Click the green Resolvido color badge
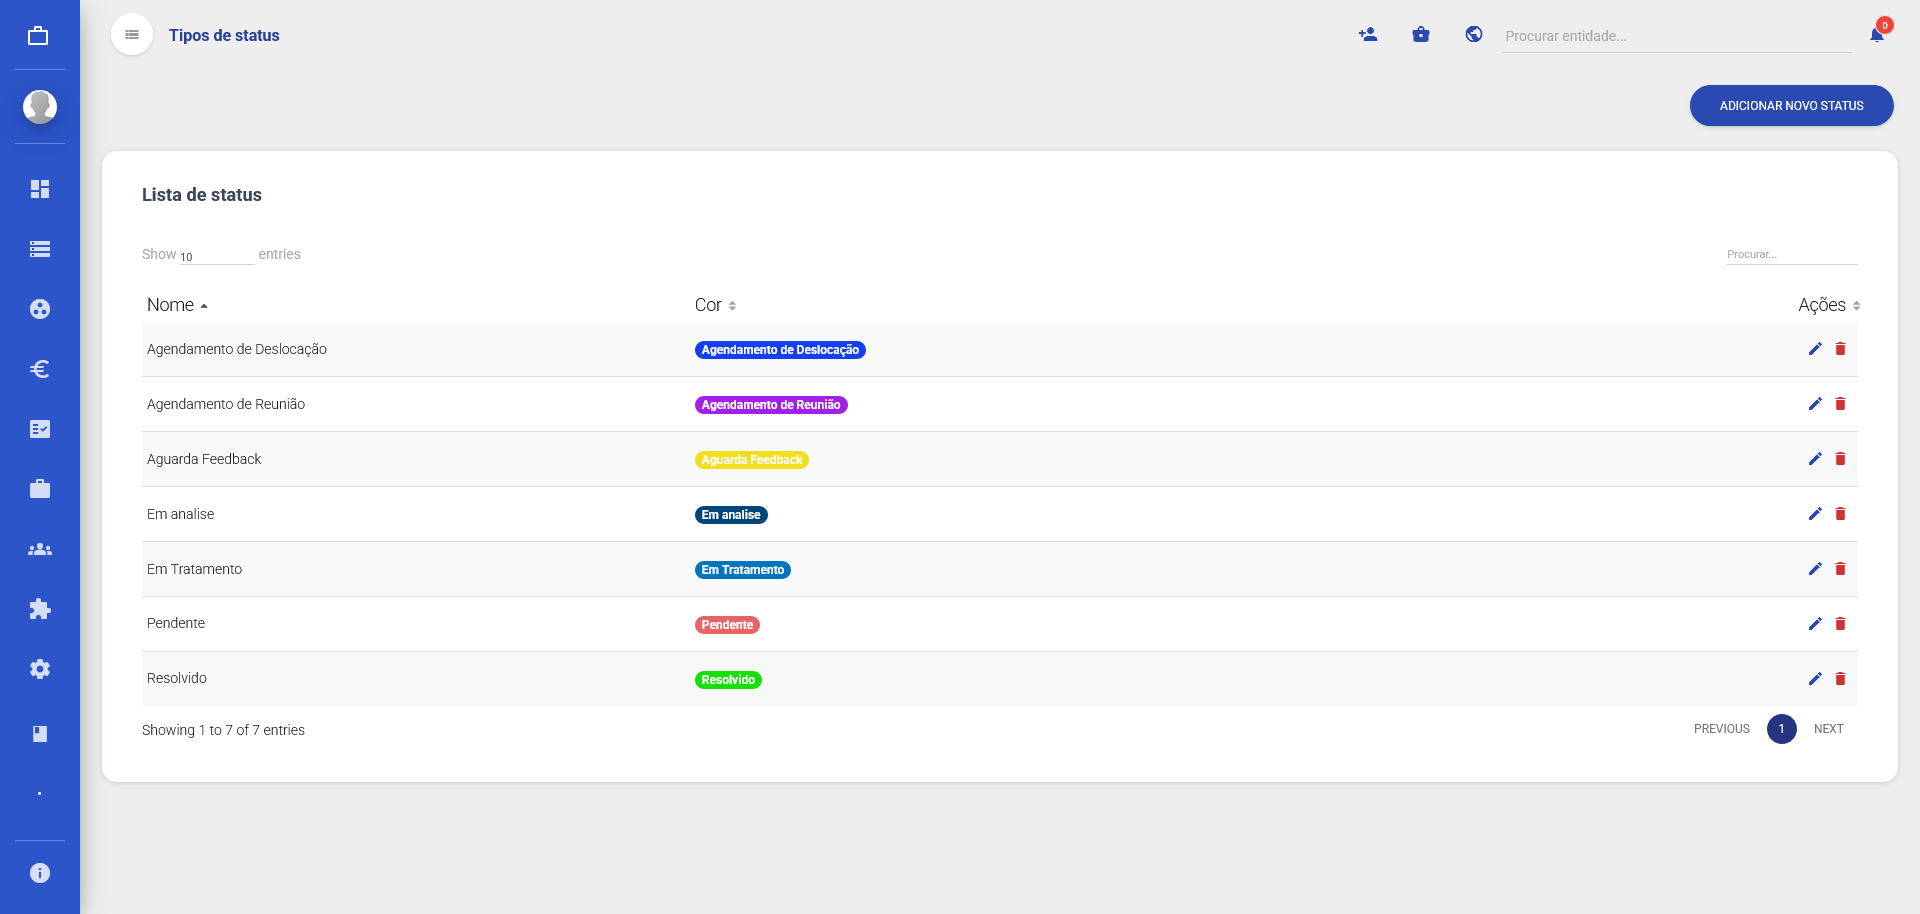Image resolution: width=1920 pixels, height=914 pixels. coord(728,680)
